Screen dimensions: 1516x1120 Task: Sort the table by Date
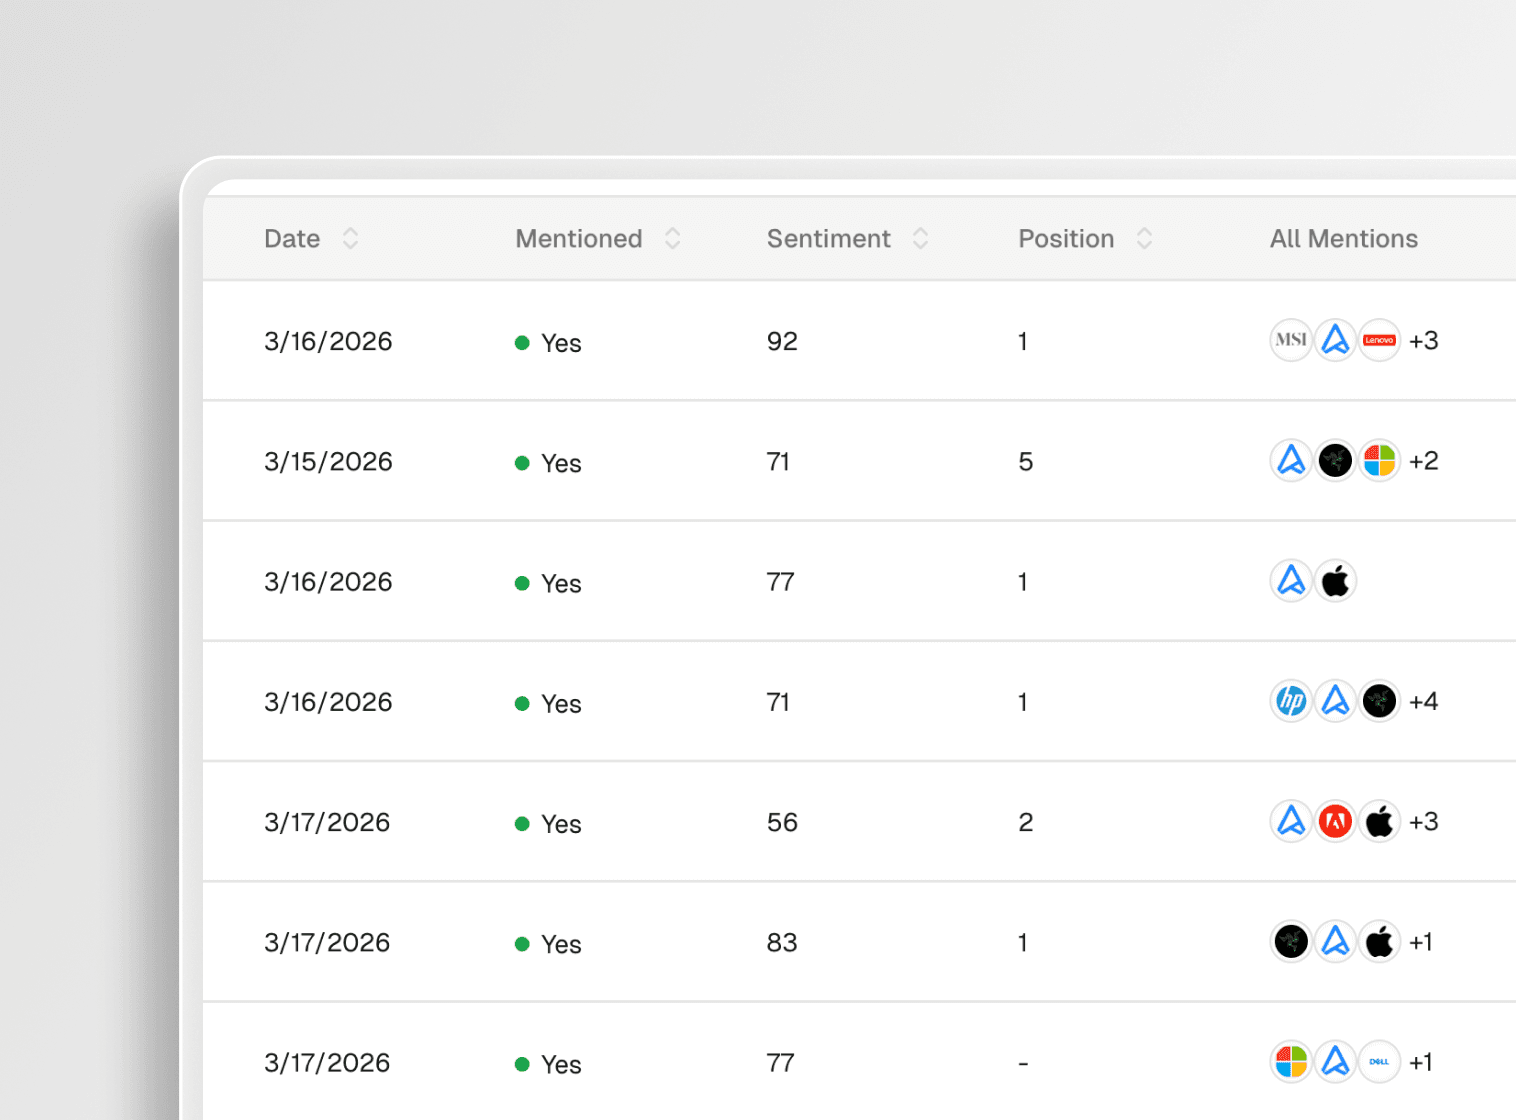click(291, 238)
